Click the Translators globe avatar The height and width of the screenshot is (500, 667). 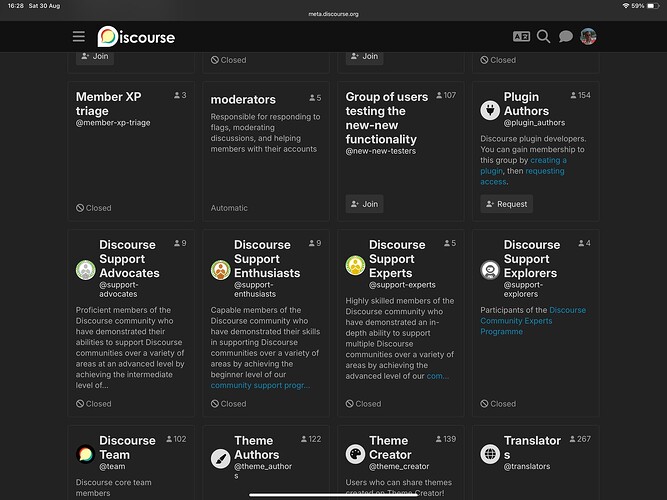[x=490, y=454]
